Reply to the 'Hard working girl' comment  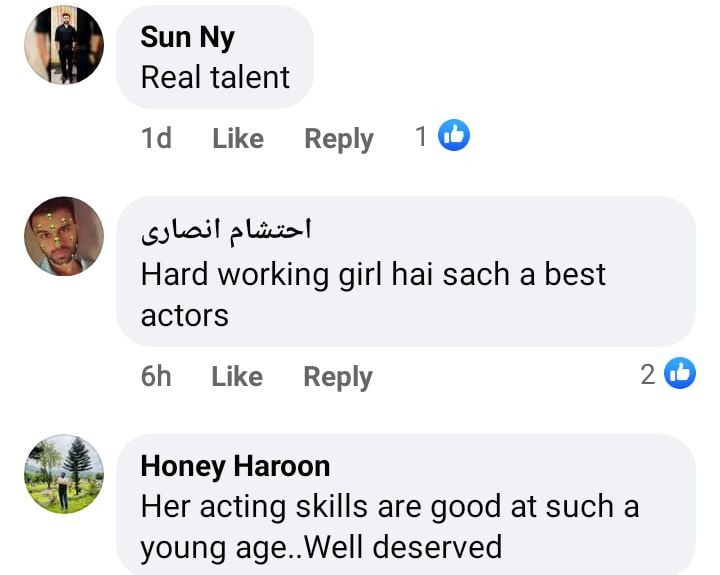338,376
